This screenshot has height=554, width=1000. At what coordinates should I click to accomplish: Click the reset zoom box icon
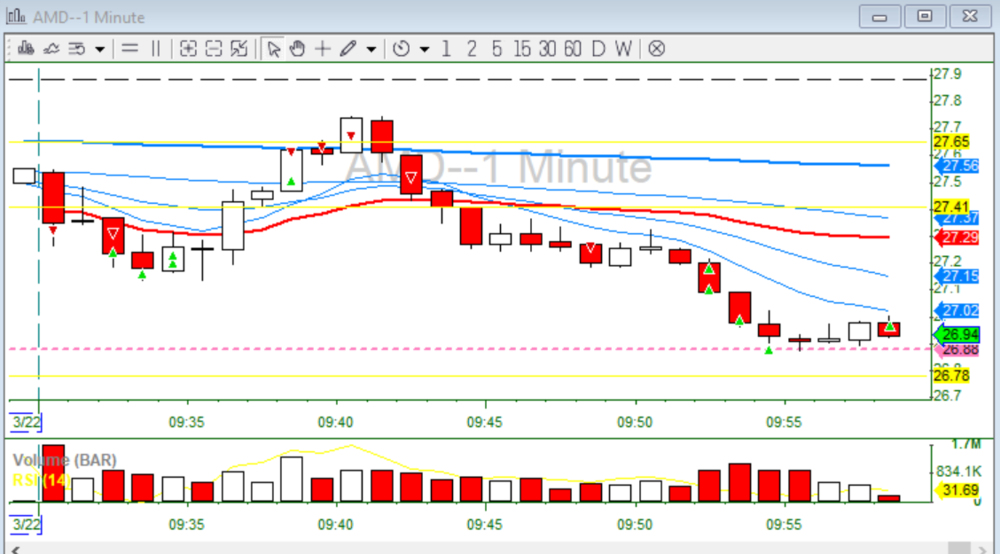(239, 48)
